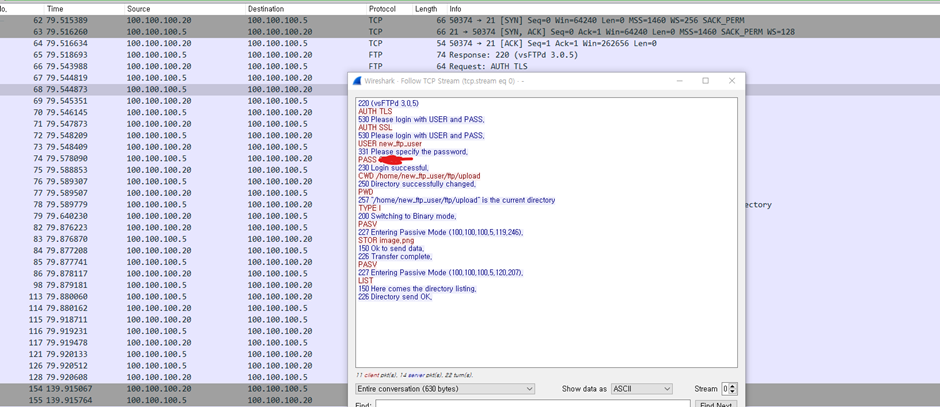Select packet 63 SYN, ACK row
Viewport: 940px width, 407px height.
point(470,32)
